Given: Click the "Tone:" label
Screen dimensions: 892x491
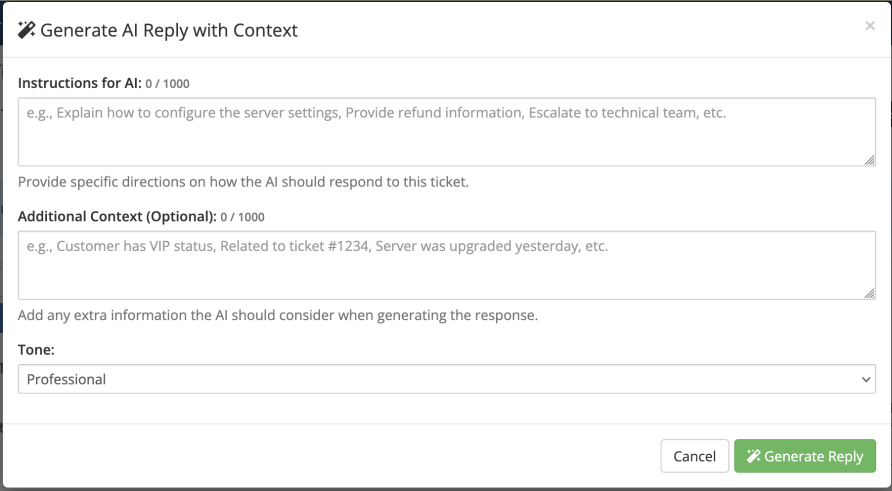Looking at the screenshot, I should coord(36,350).
